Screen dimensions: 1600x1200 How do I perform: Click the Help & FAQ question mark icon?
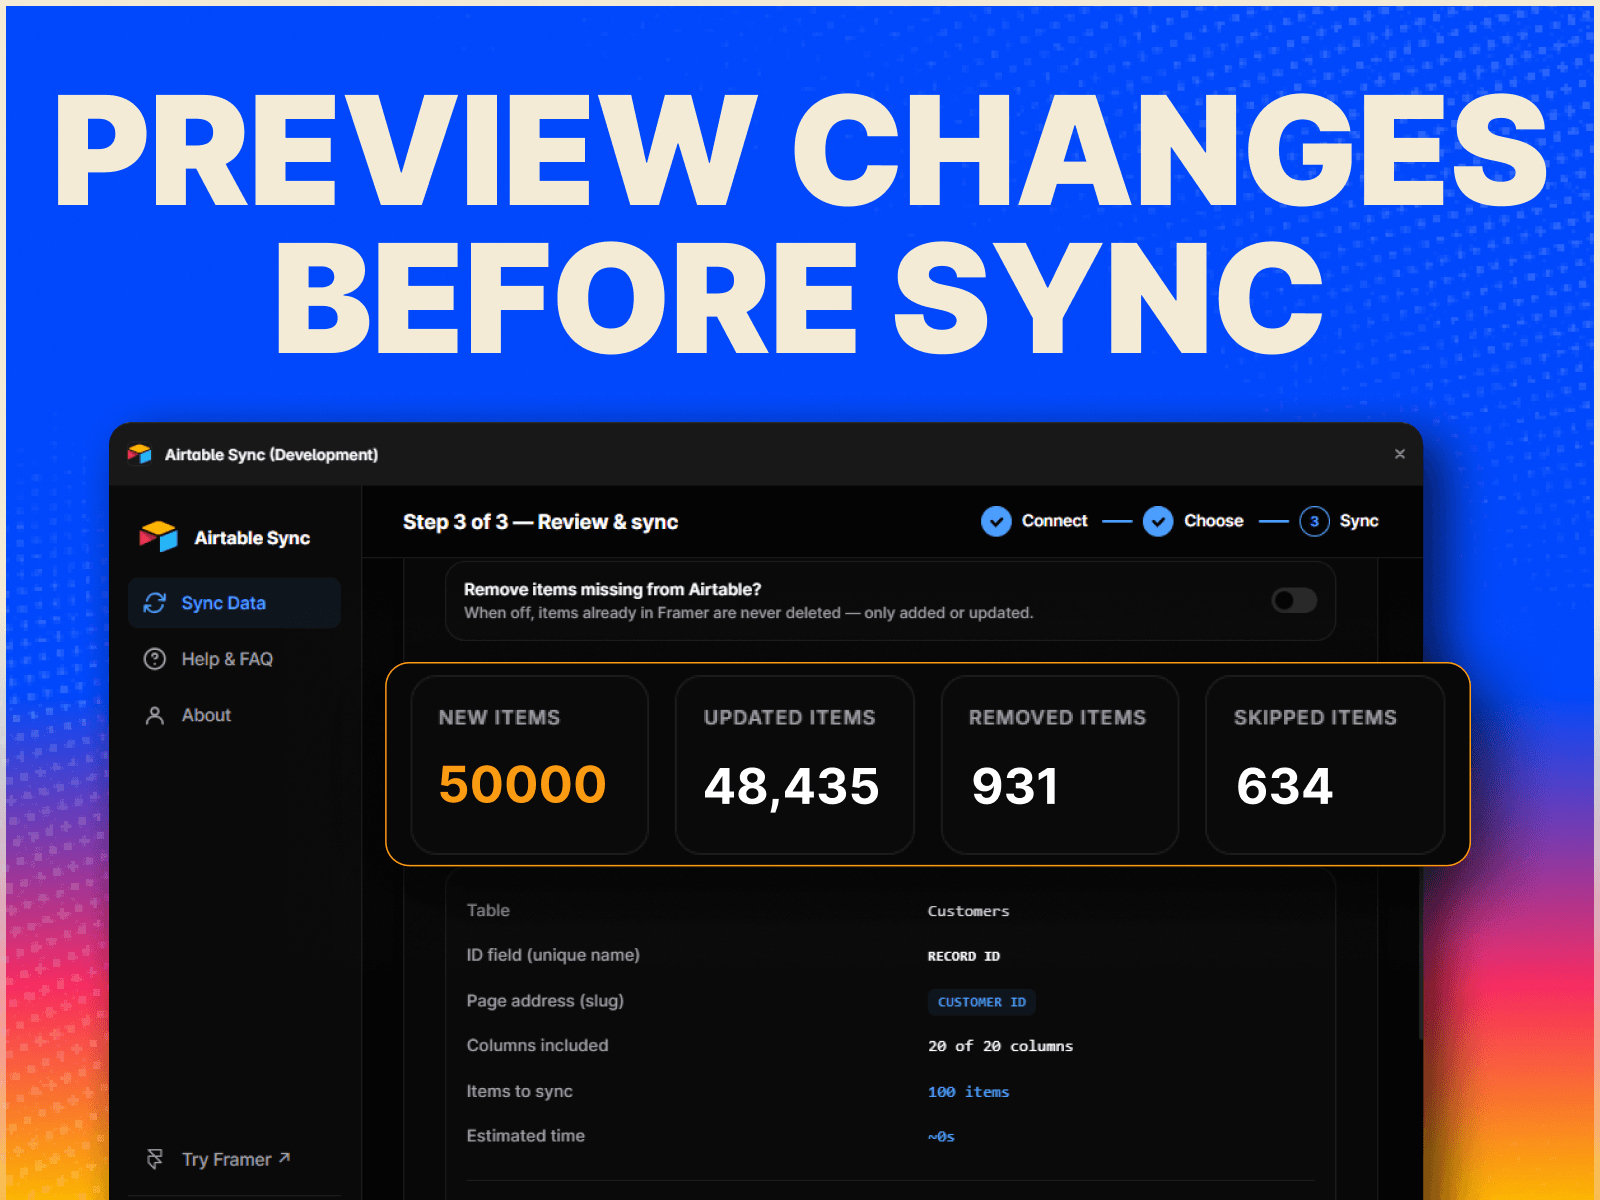tap(155, 659)
